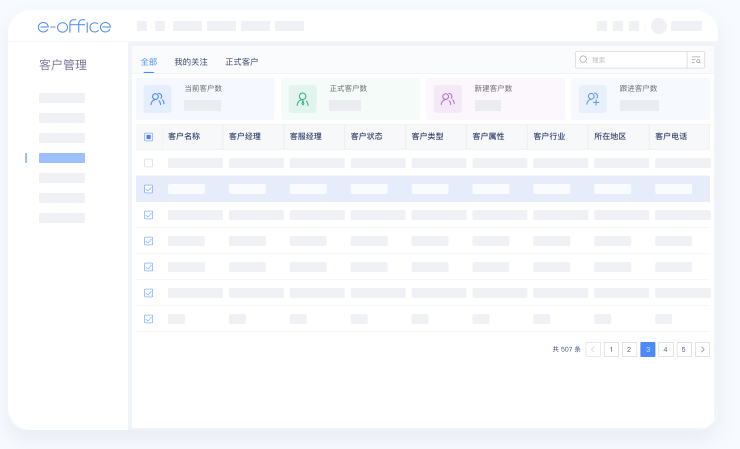Uncheck the highlighted row's checkbox
This screenshot has height=449, width=740.
click(x=149, y=189)
